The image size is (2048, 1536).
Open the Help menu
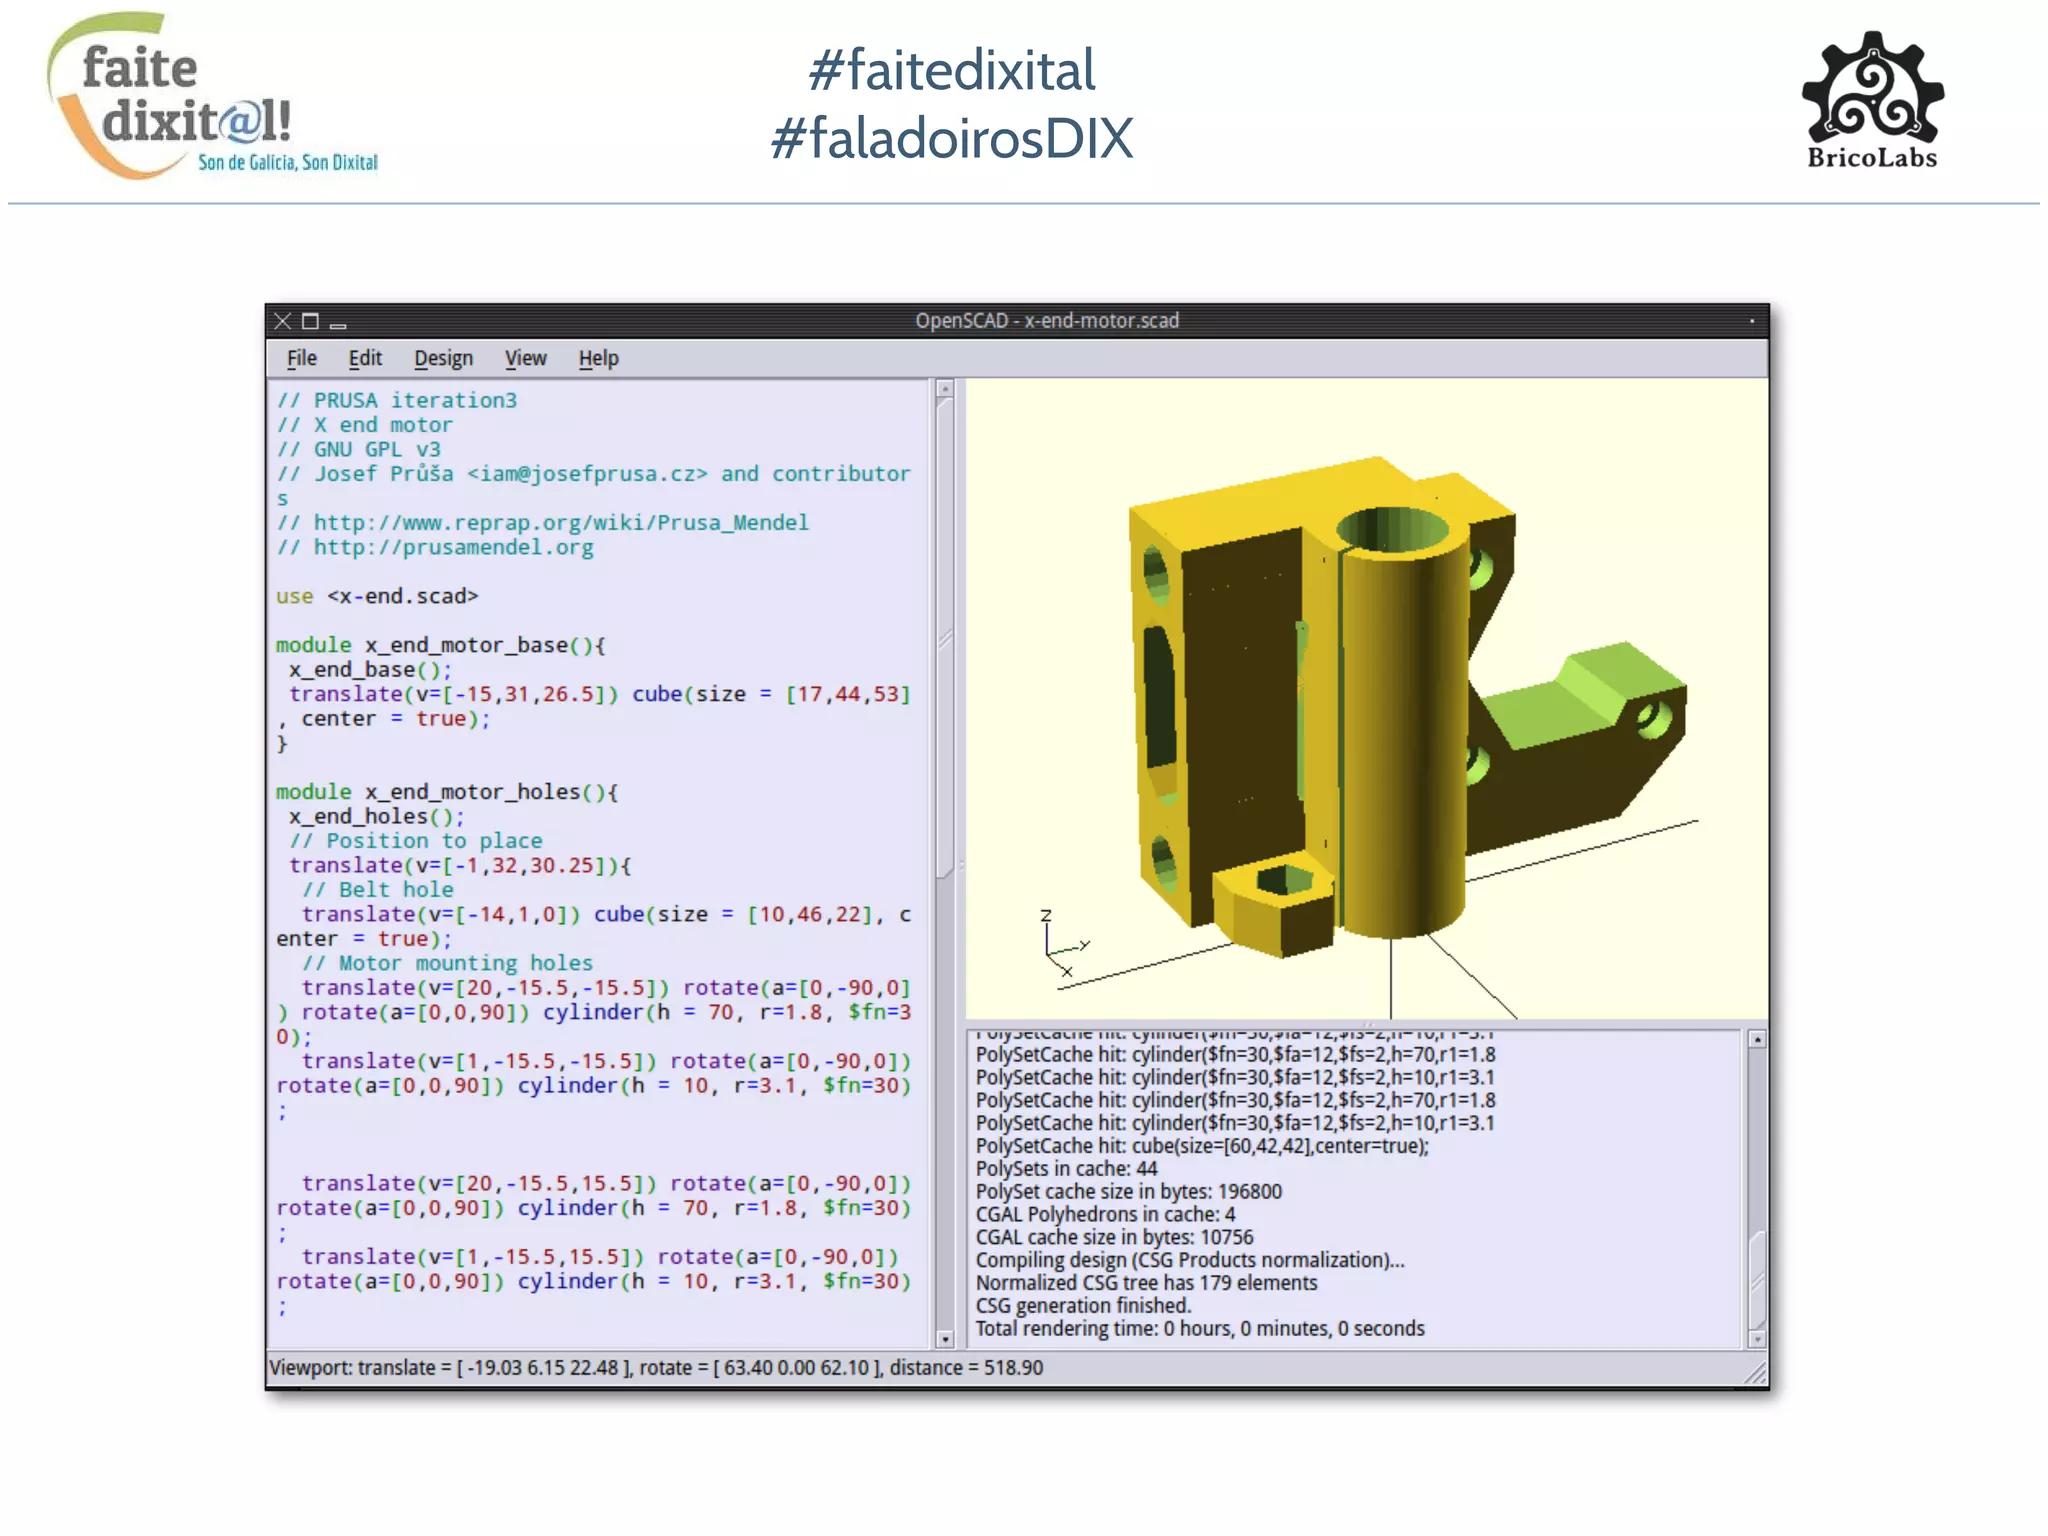(x=598, y=358)
